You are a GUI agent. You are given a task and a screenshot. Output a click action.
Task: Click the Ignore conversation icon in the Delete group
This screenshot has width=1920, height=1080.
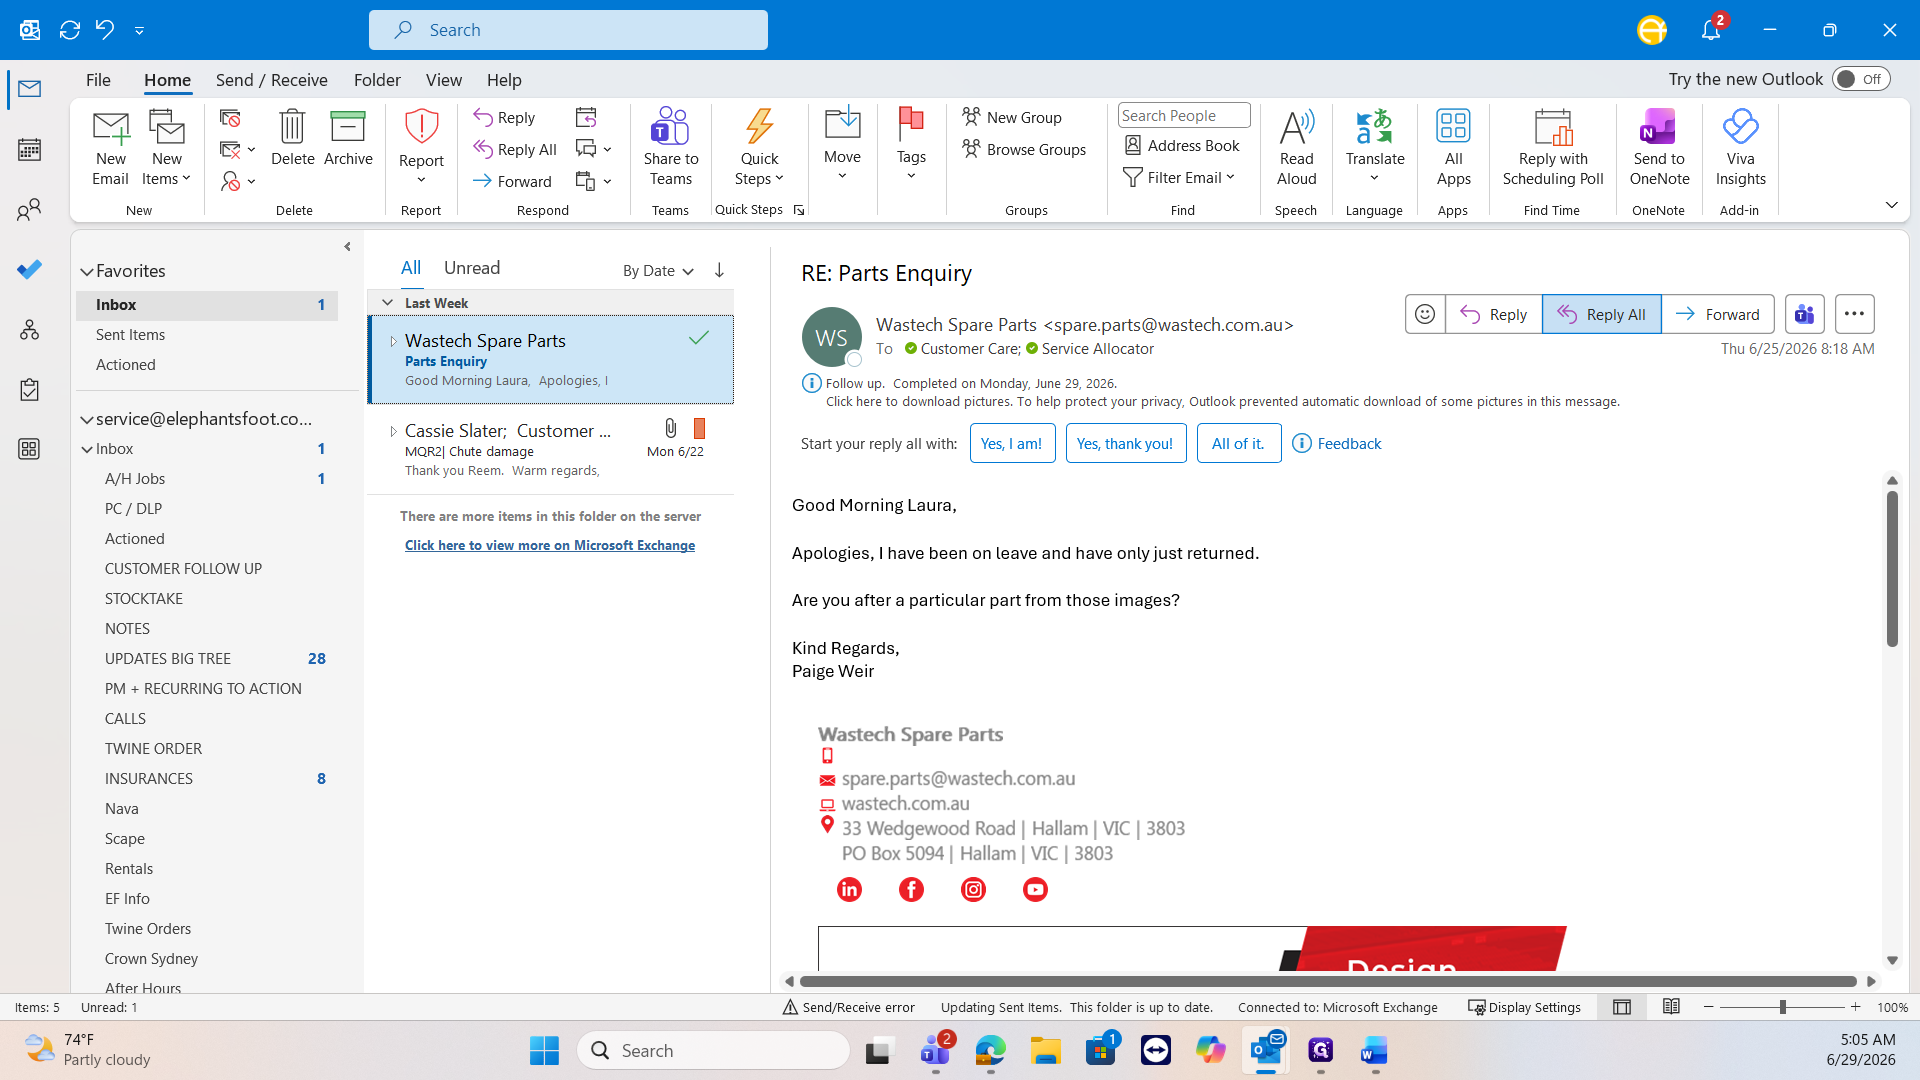coord(230,118)
